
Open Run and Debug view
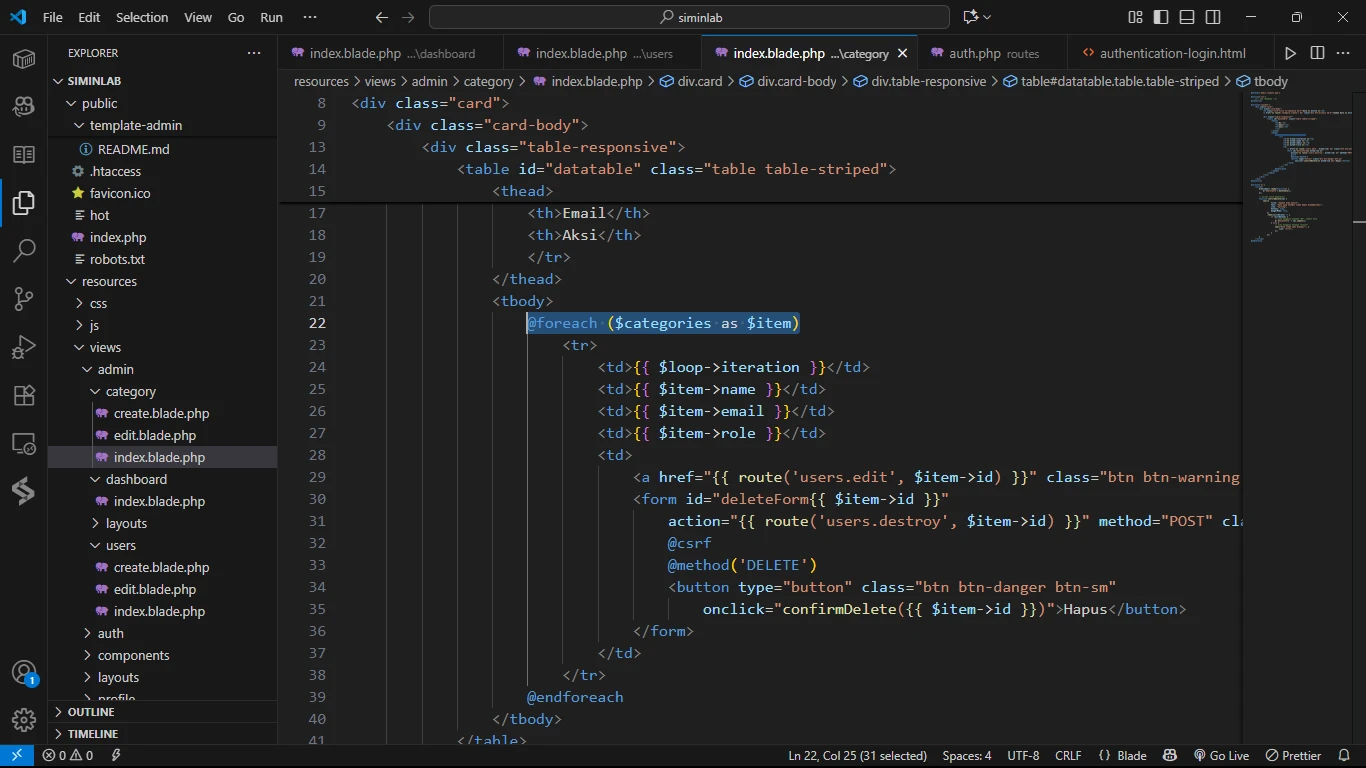point(24,347)
